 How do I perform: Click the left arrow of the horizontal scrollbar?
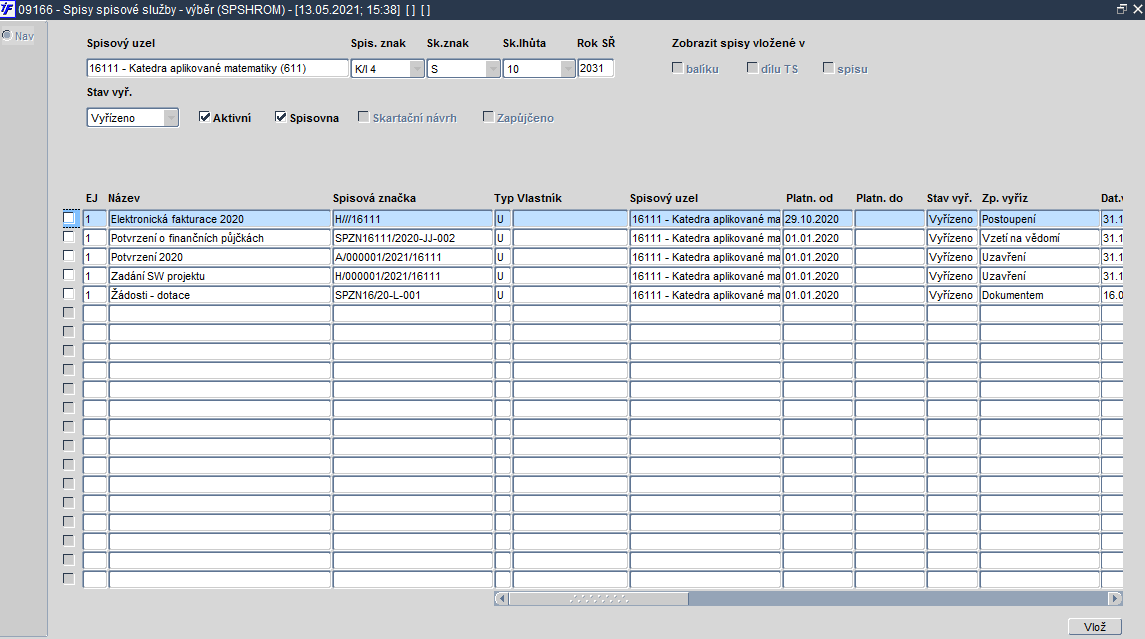click(501, 599)
